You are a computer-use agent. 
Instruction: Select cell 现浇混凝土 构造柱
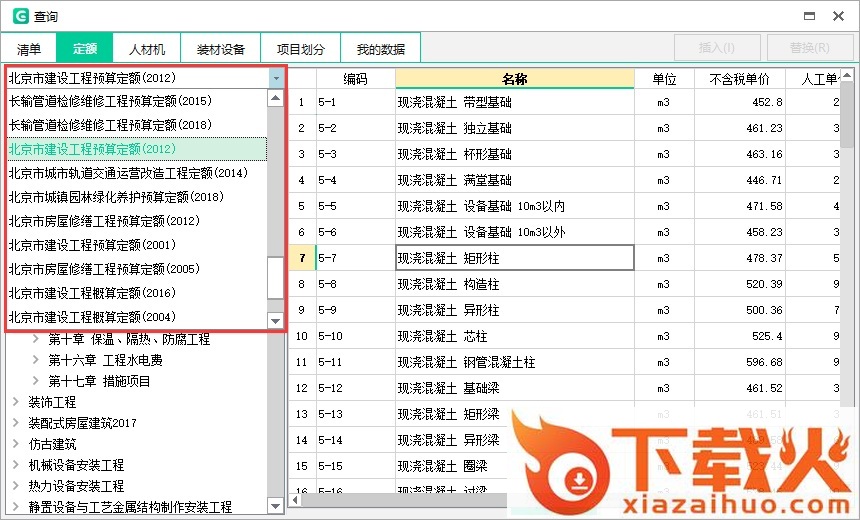pyautogui.click(x=514, y=284)
